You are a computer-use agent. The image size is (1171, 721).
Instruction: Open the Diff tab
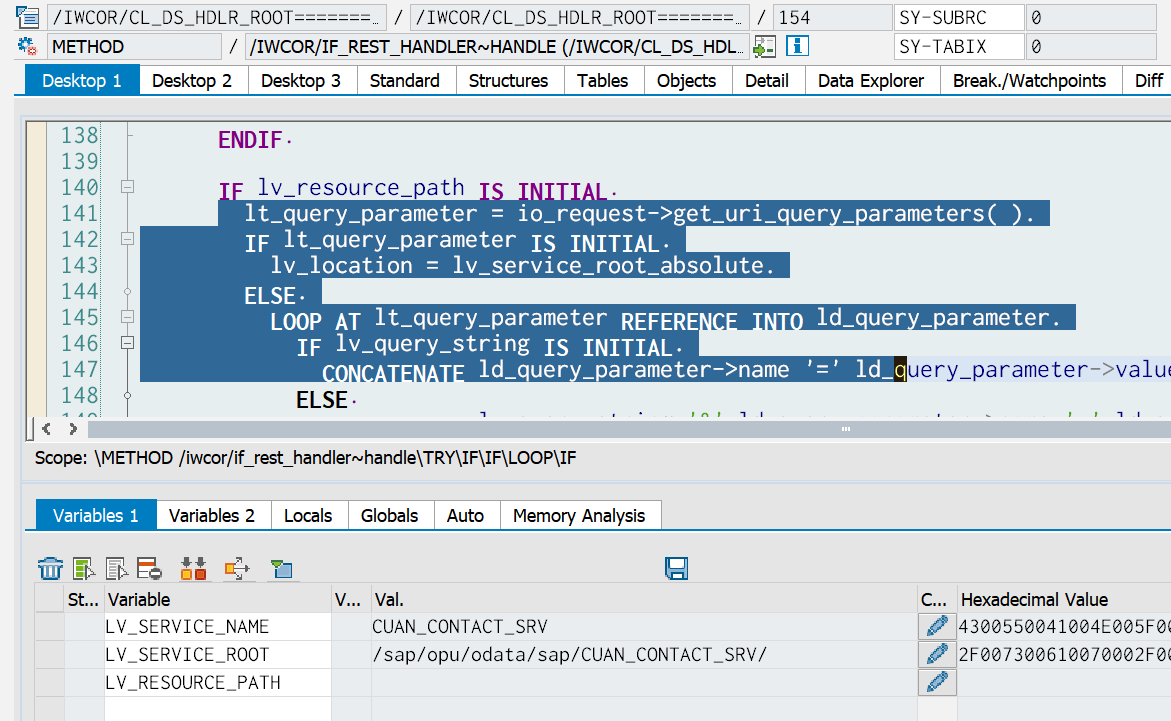1149,80
